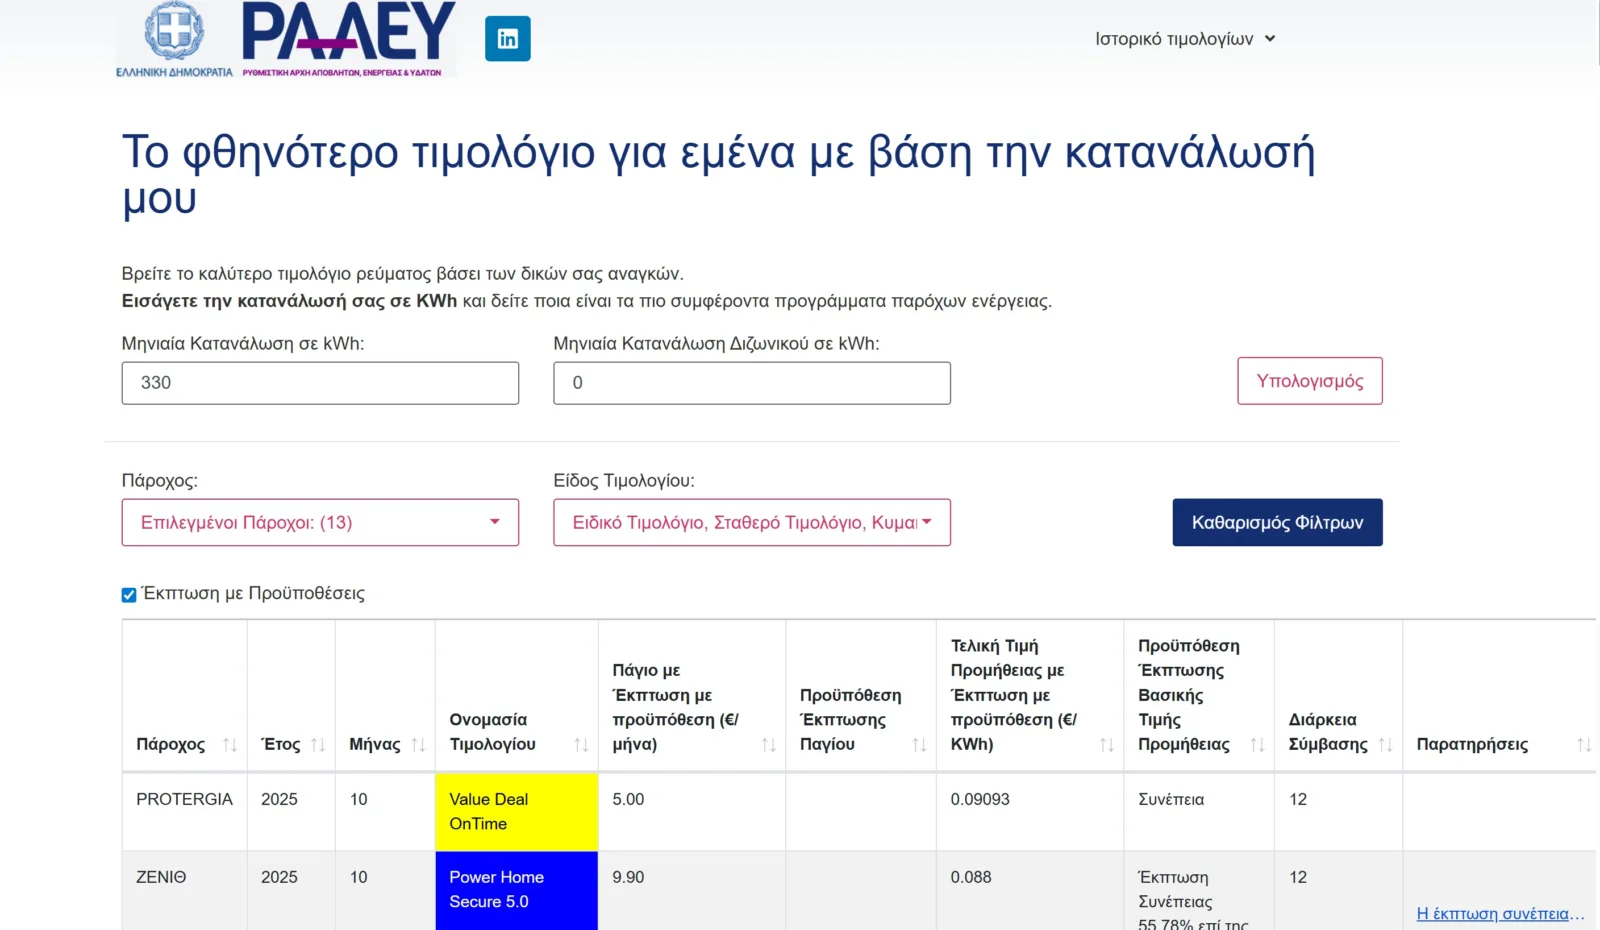Open the RAAEY LinkedIn page icon
The height and width of the screenshot is (930, 1600).
[x=508, y=38]
